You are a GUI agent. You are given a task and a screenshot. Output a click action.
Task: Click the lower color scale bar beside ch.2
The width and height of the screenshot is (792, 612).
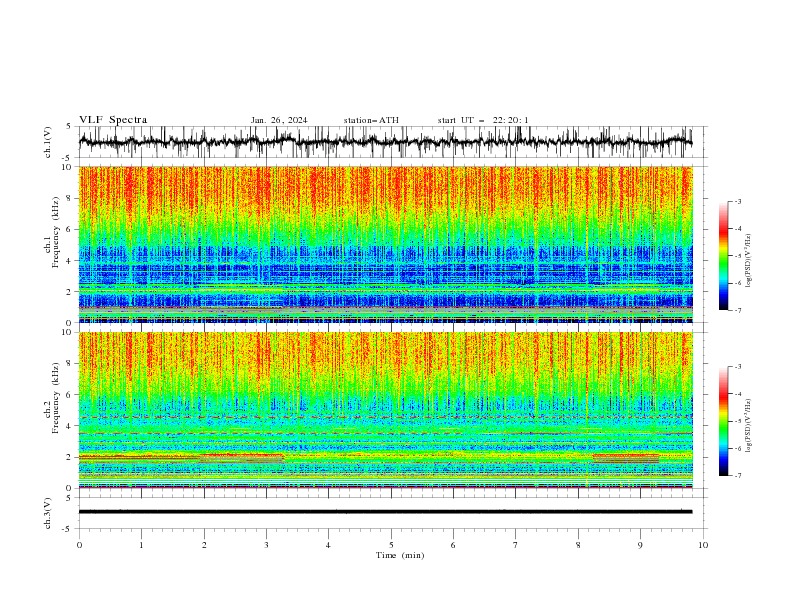[723, 421]
